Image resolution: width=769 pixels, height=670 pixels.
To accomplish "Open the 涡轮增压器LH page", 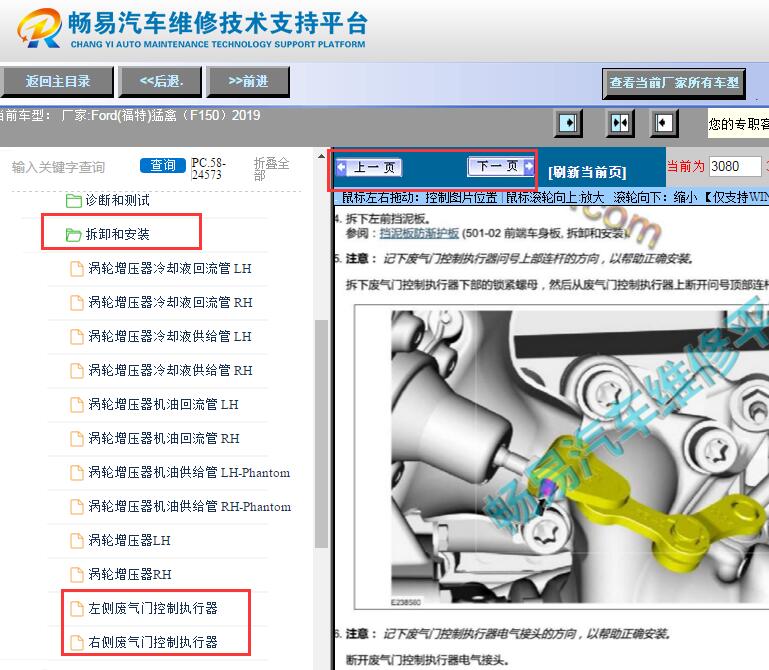I will [129, 540].
